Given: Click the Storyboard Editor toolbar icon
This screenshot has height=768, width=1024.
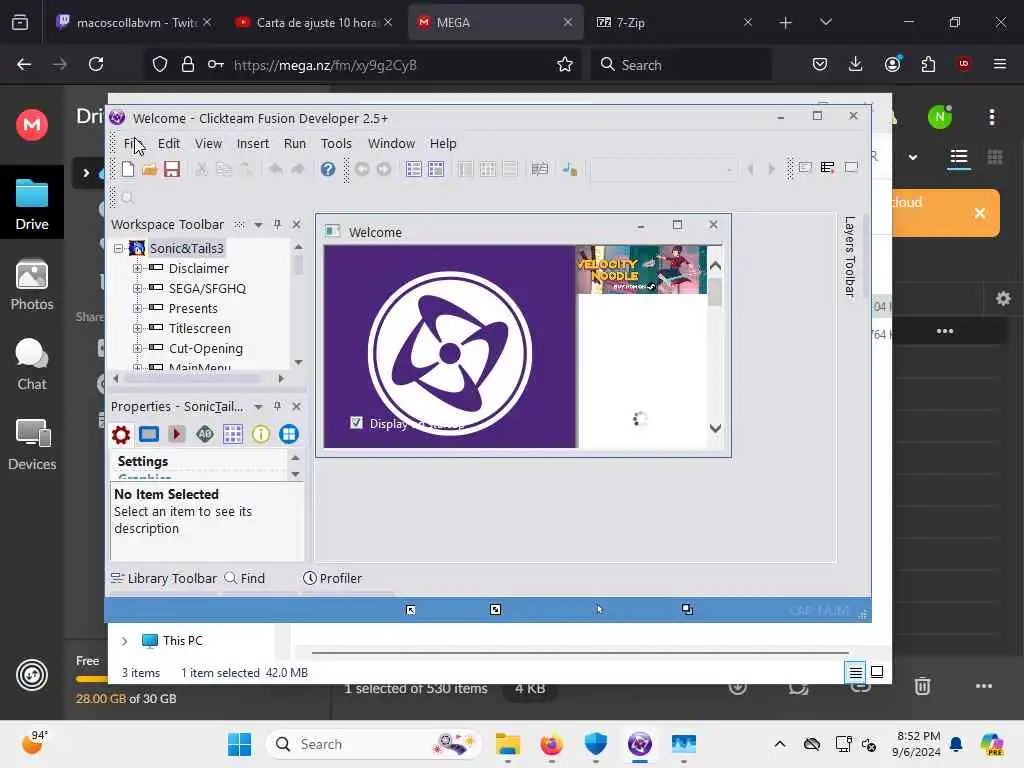Looking at the screenshot, I should pyautogui.click(x=413, y=169).
